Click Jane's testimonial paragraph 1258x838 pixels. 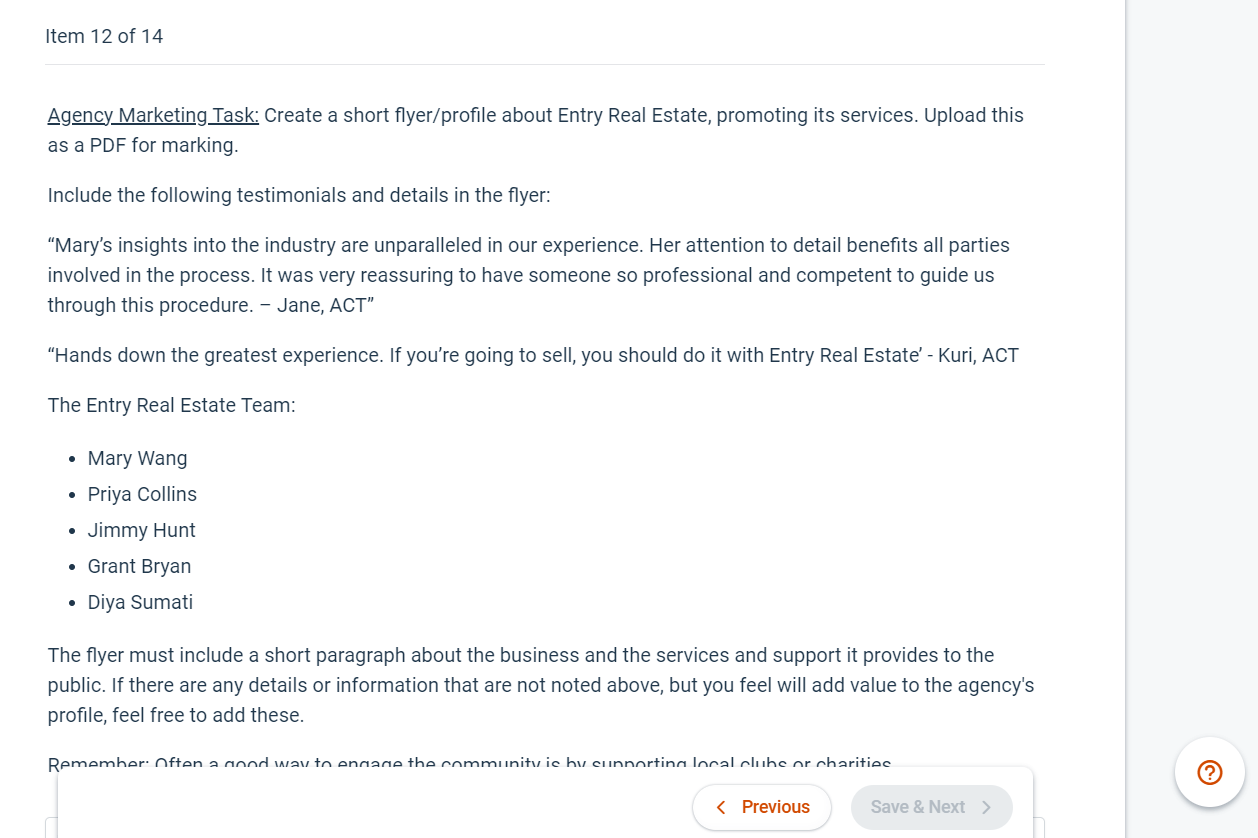click(529, 275)
